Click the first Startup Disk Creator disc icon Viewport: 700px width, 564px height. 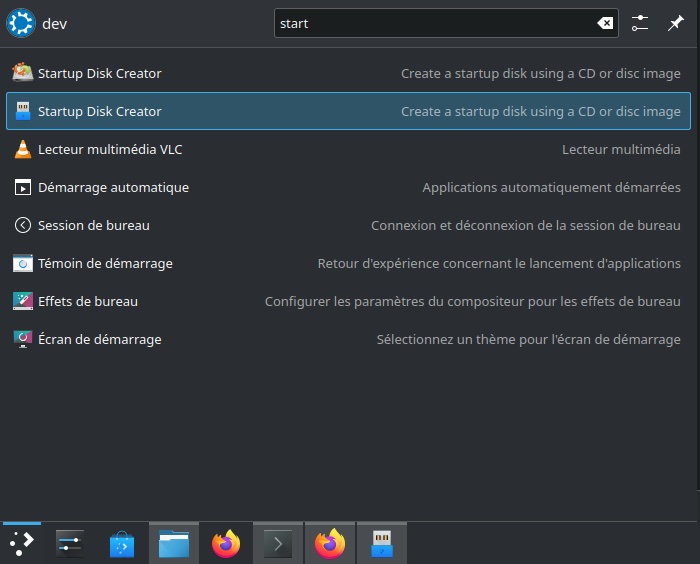(23, 73)
